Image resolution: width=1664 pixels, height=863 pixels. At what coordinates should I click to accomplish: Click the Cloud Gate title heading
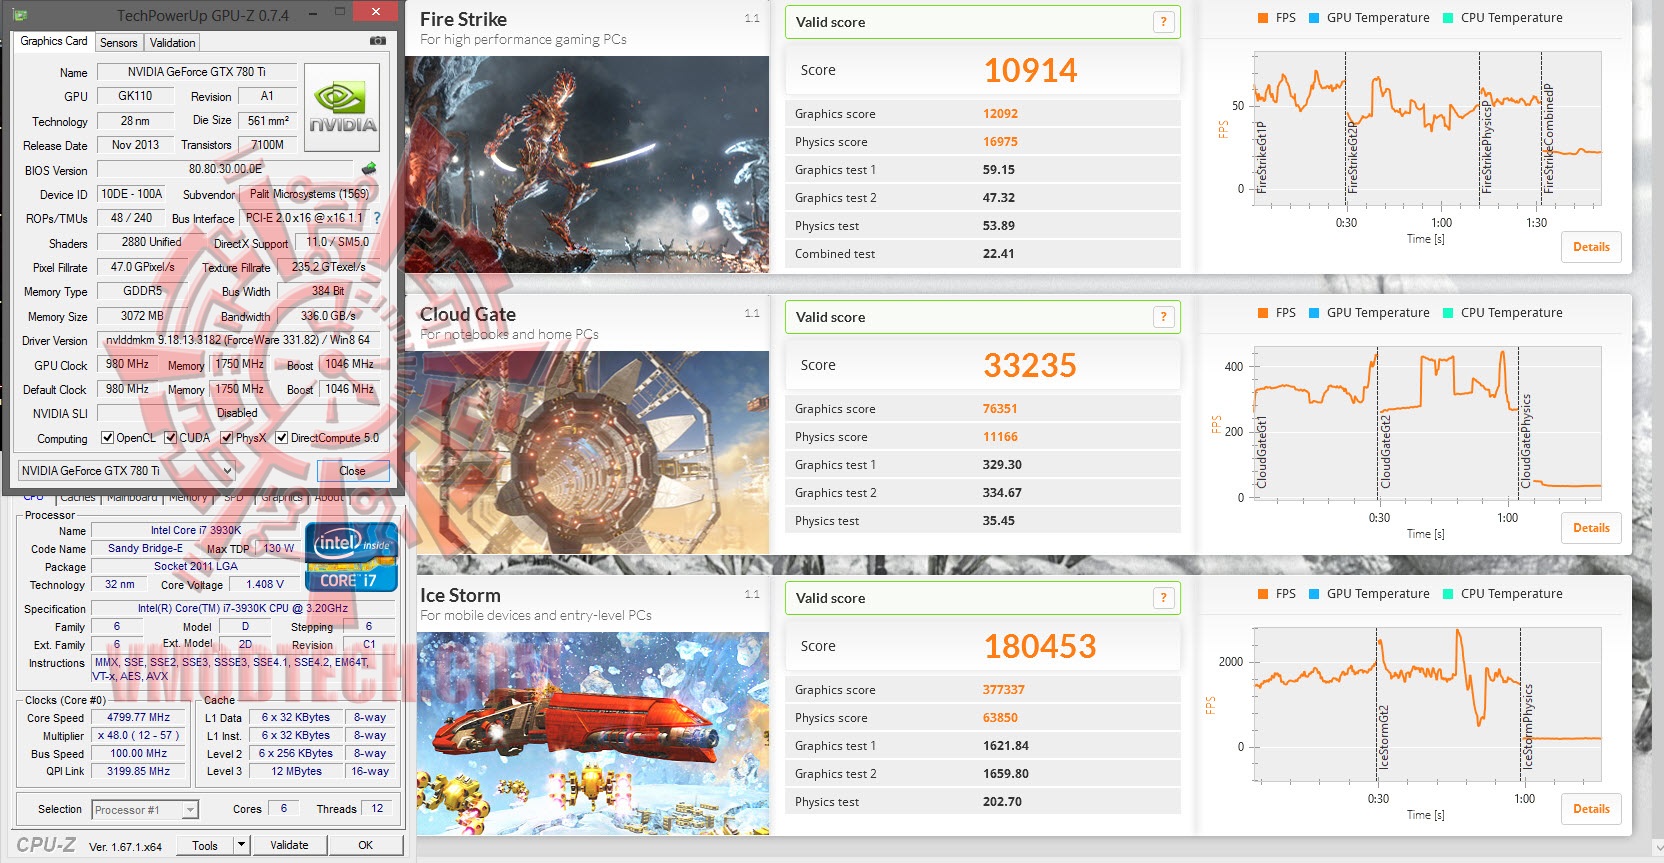468,314
